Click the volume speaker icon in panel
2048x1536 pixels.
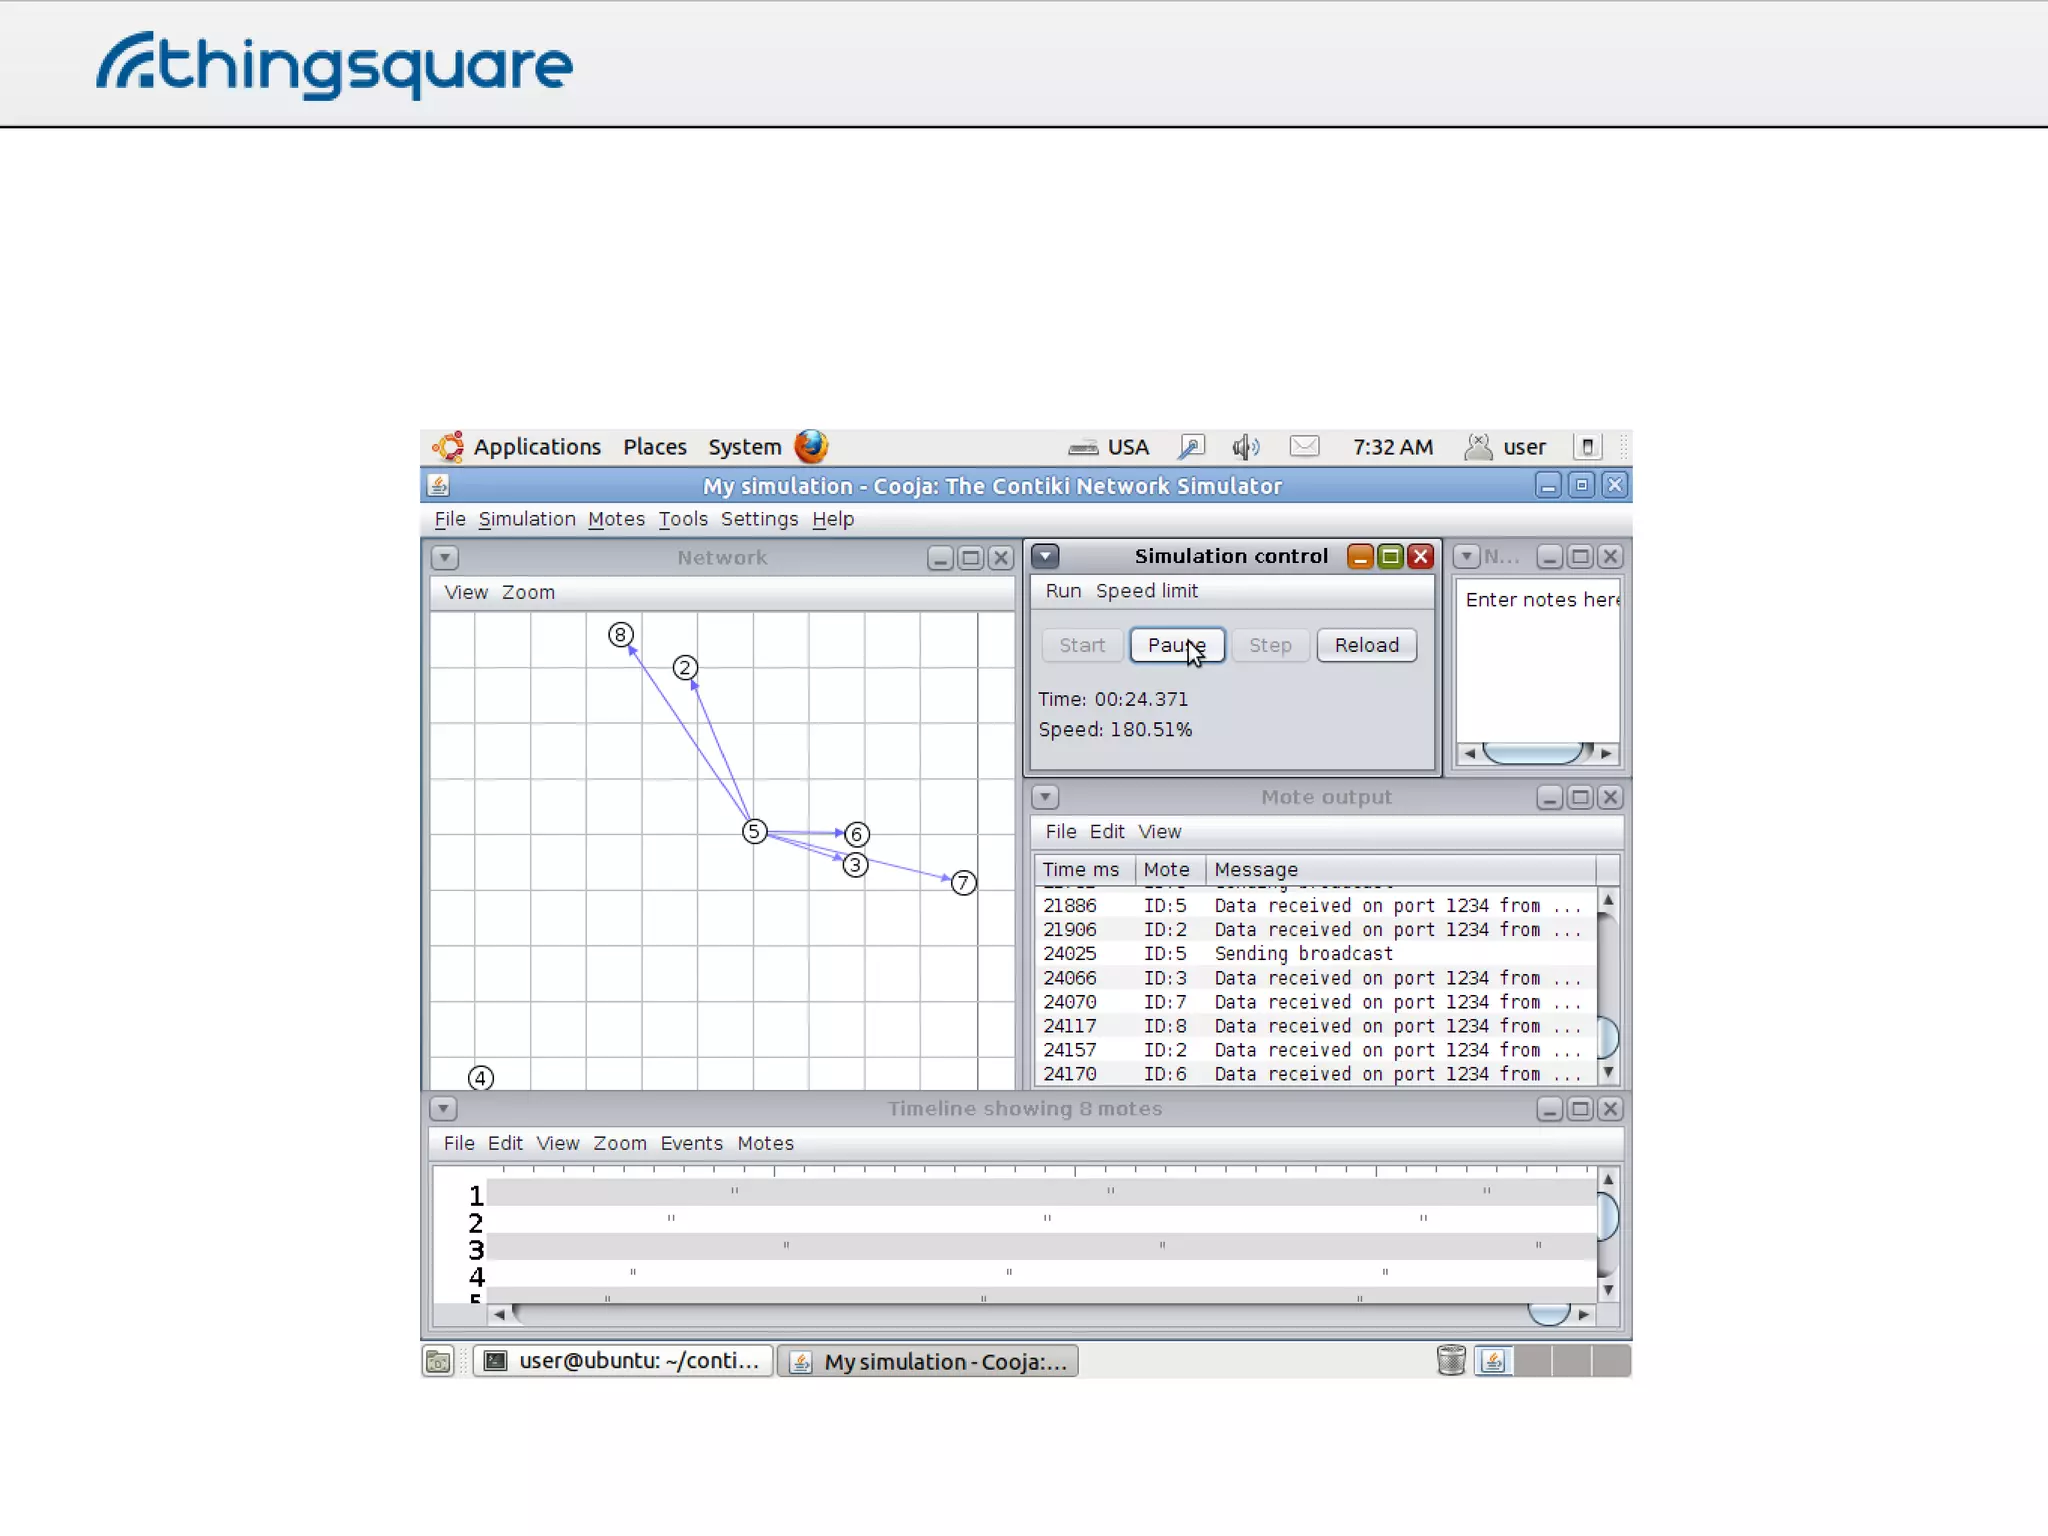1245,447
